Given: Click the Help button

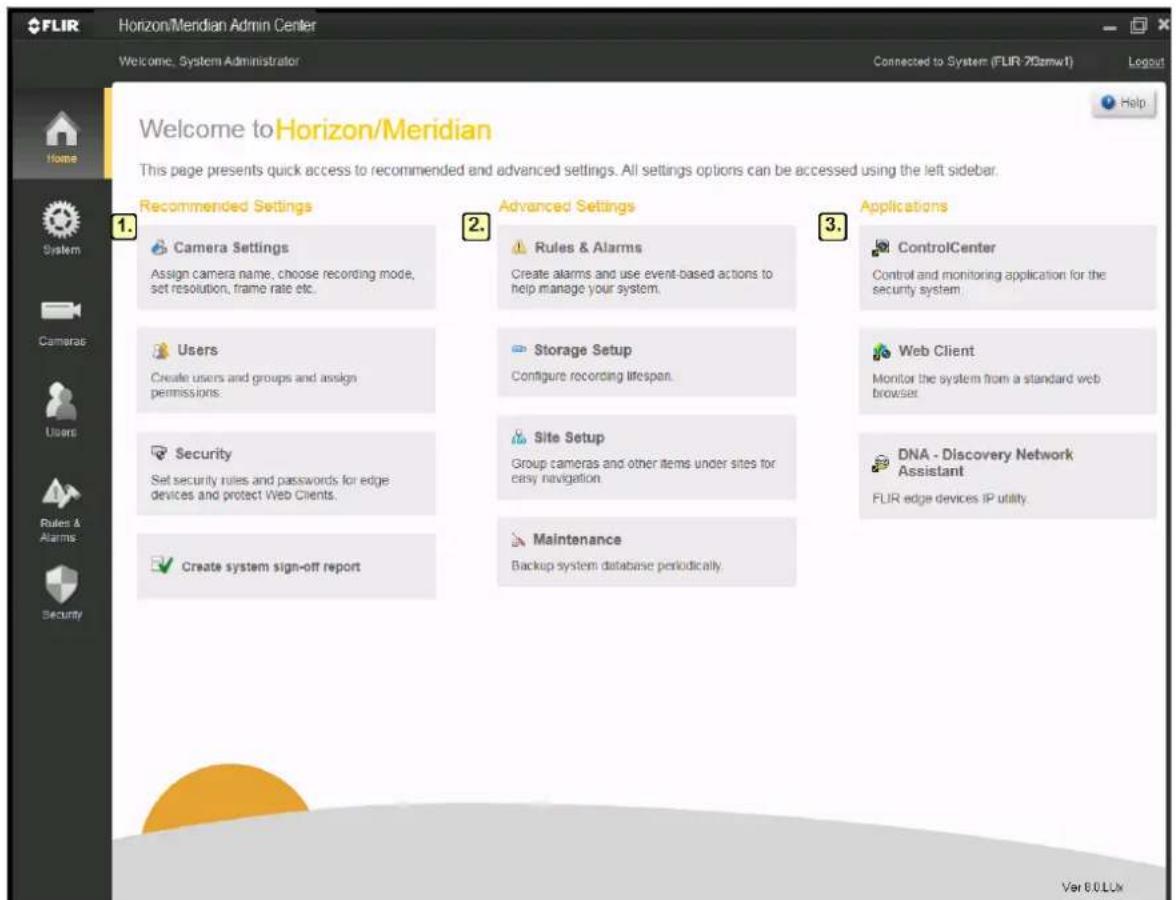Looking at the screenshot, I should click(1124, 103).
